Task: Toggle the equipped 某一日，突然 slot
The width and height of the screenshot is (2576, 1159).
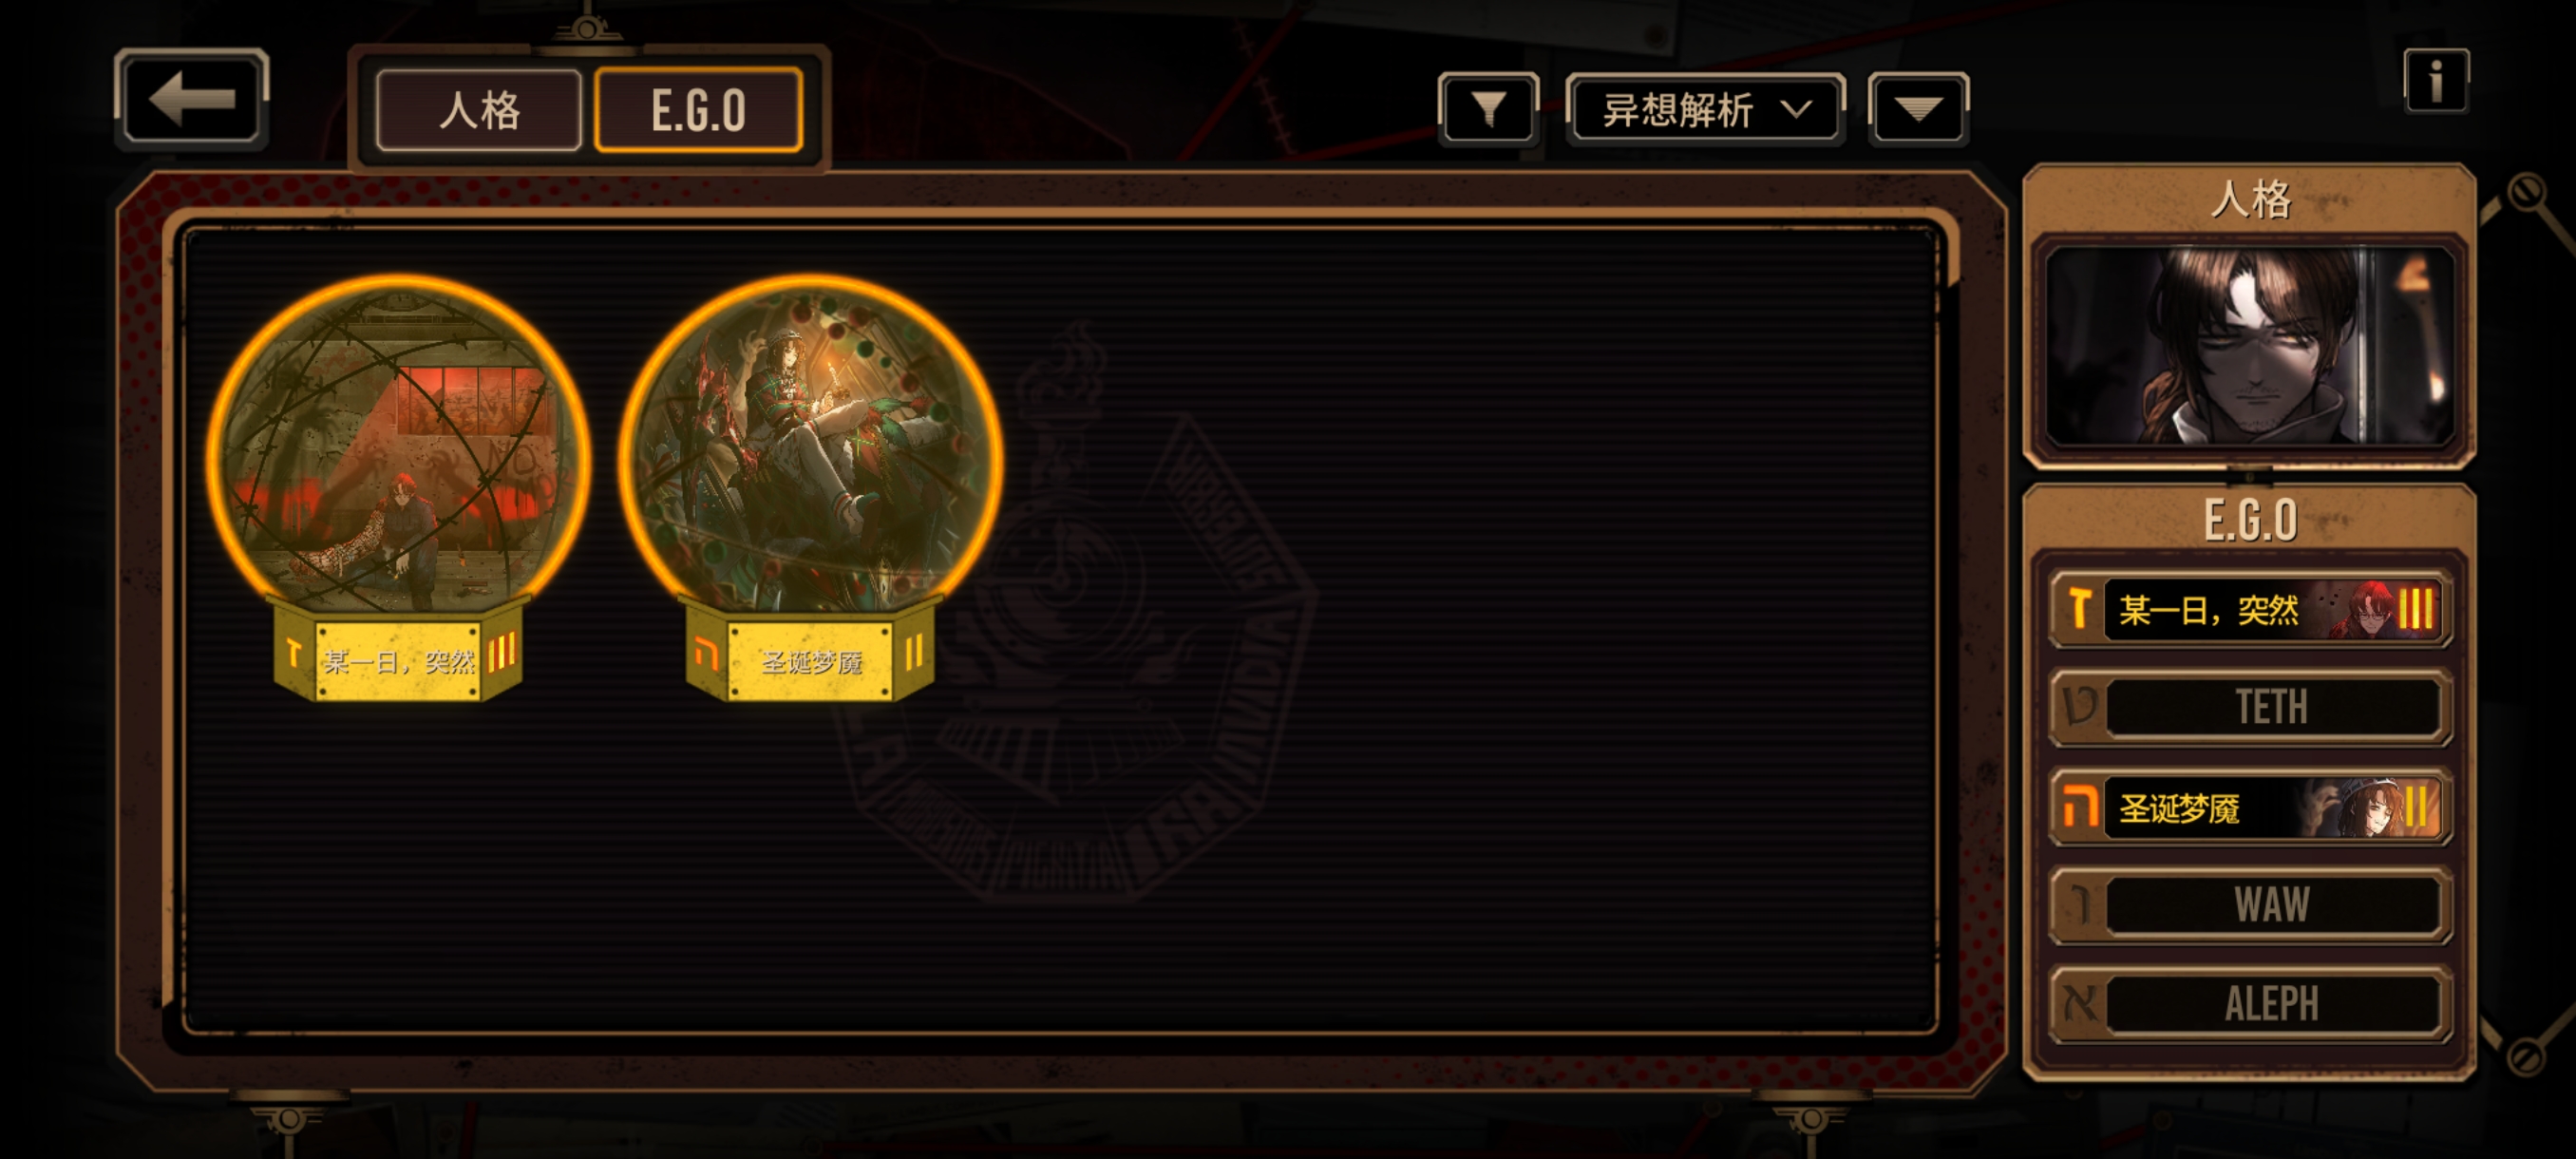Action: click(x=2250, y=608)
